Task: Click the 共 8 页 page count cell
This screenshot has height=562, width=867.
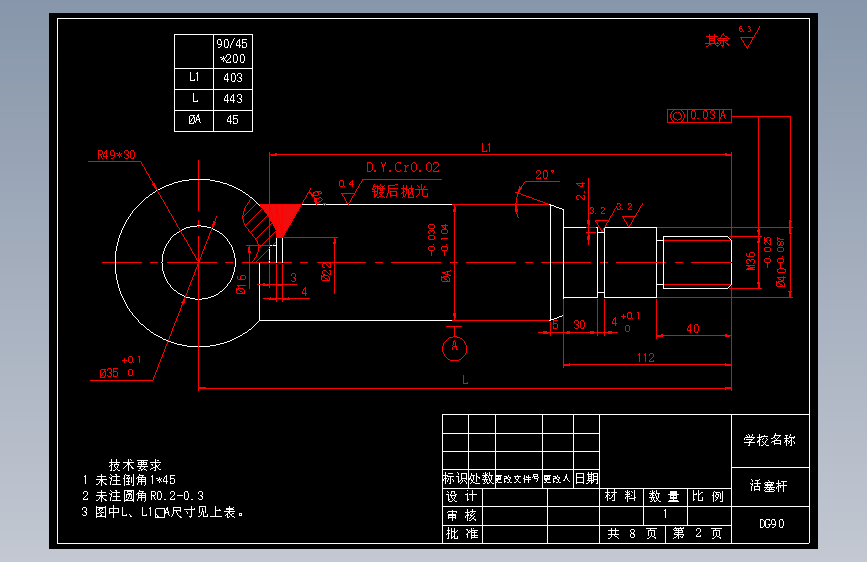Action: tap(632, 534)
